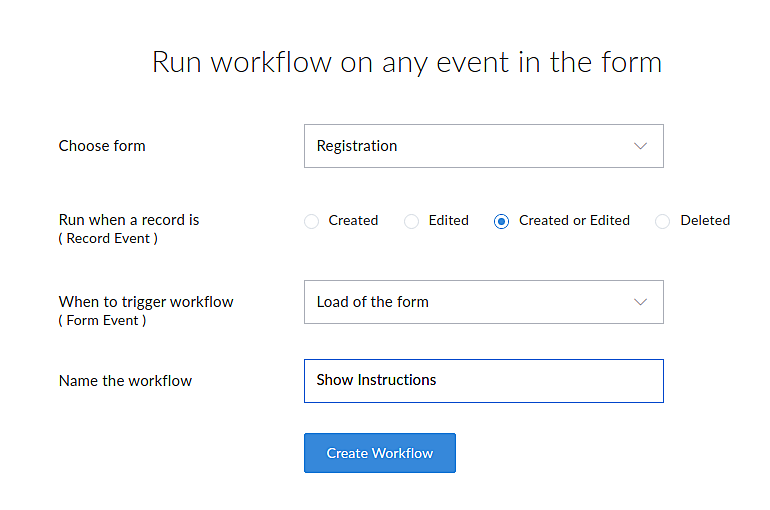The width and height of the screenshot is (770, 510).
Task: Click the 'Created' option label text
Action: 353,221
